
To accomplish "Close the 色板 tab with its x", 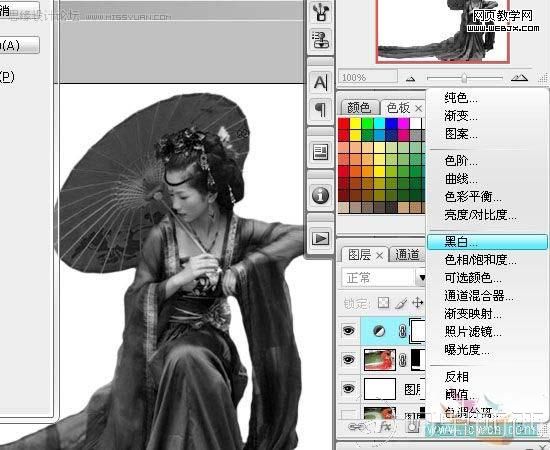I will 418,109.
